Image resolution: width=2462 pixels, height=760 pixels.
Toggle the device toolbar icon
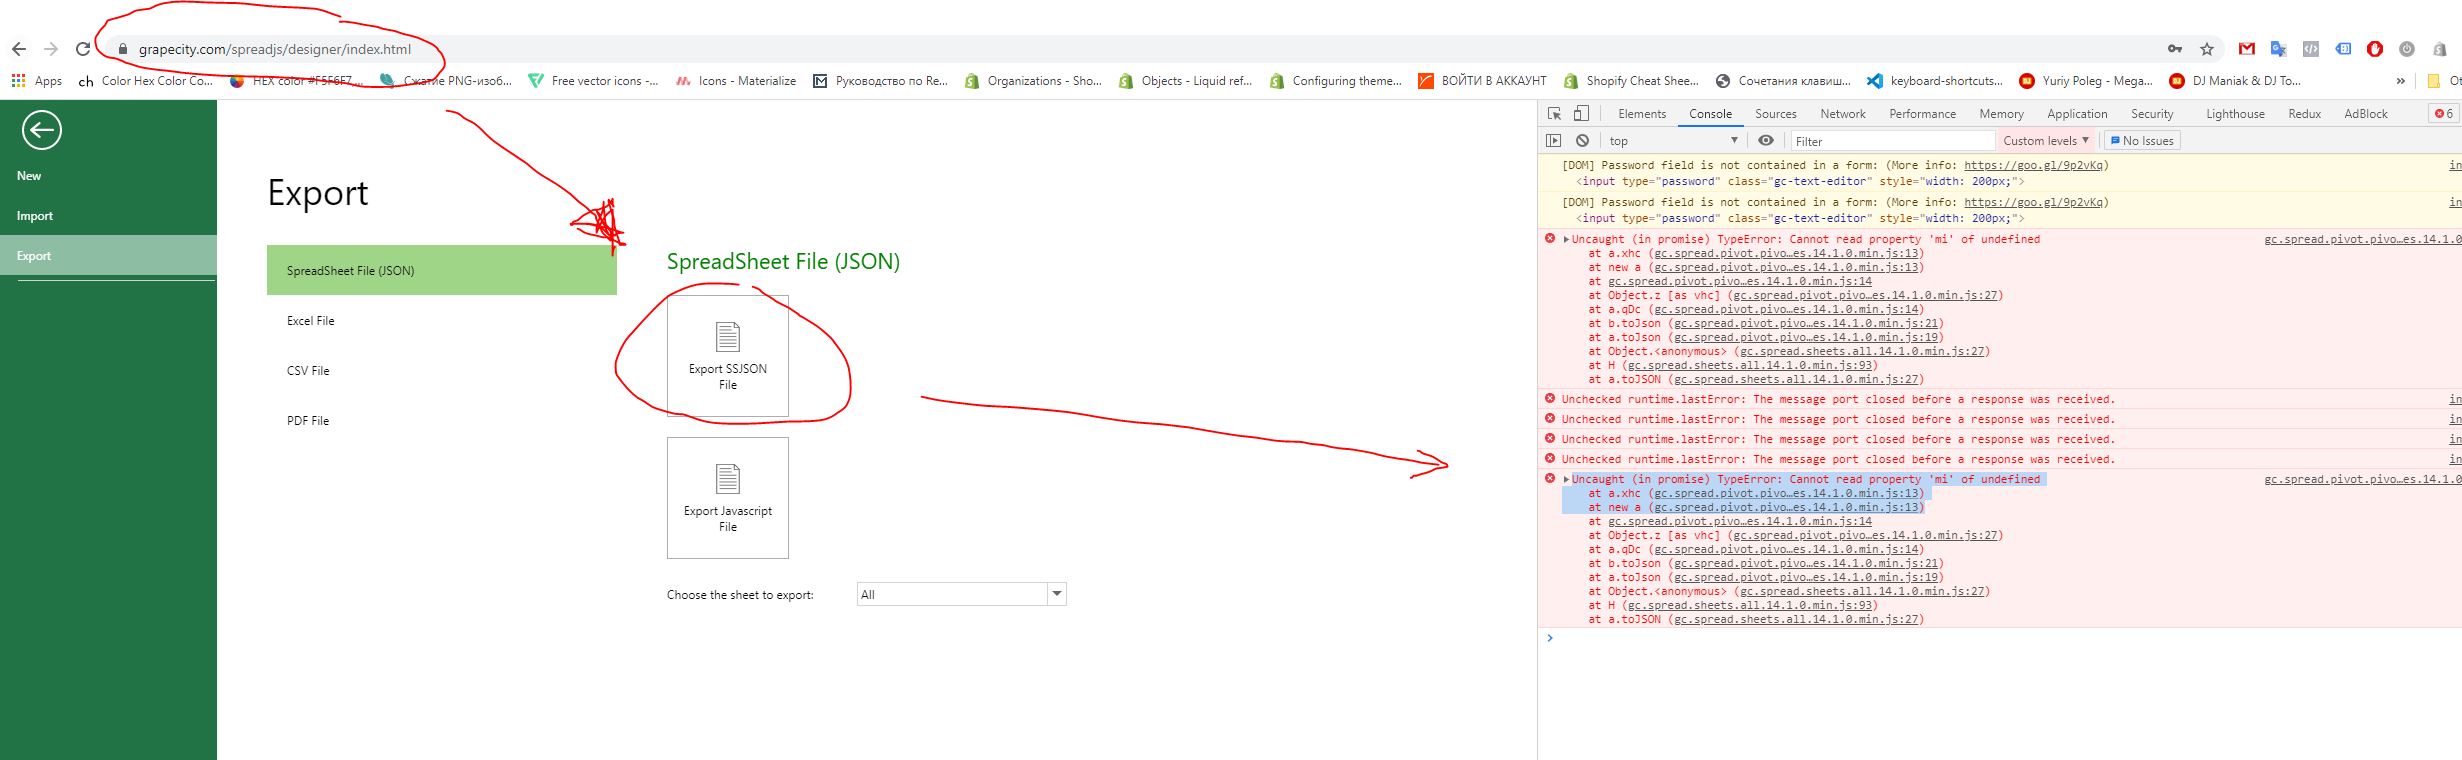click(x=1581, y=114)
